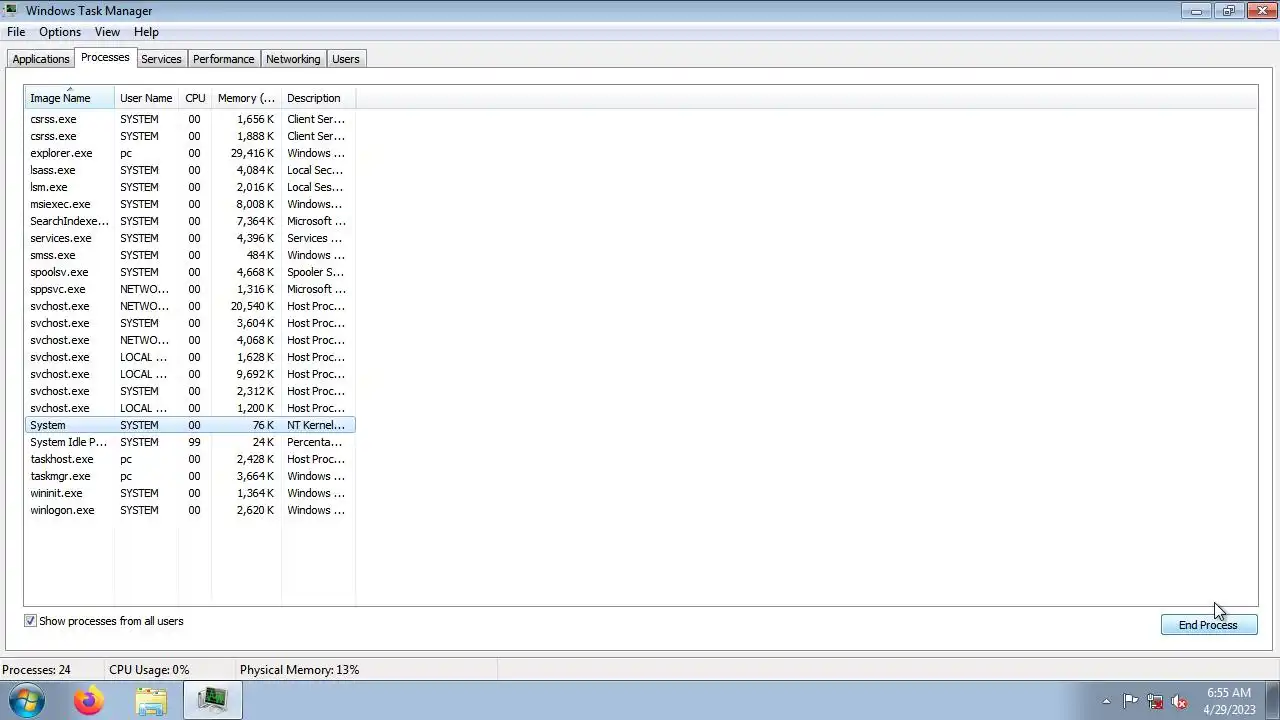Select svchost.exe using 9,692 K memory

click(190, 374)
